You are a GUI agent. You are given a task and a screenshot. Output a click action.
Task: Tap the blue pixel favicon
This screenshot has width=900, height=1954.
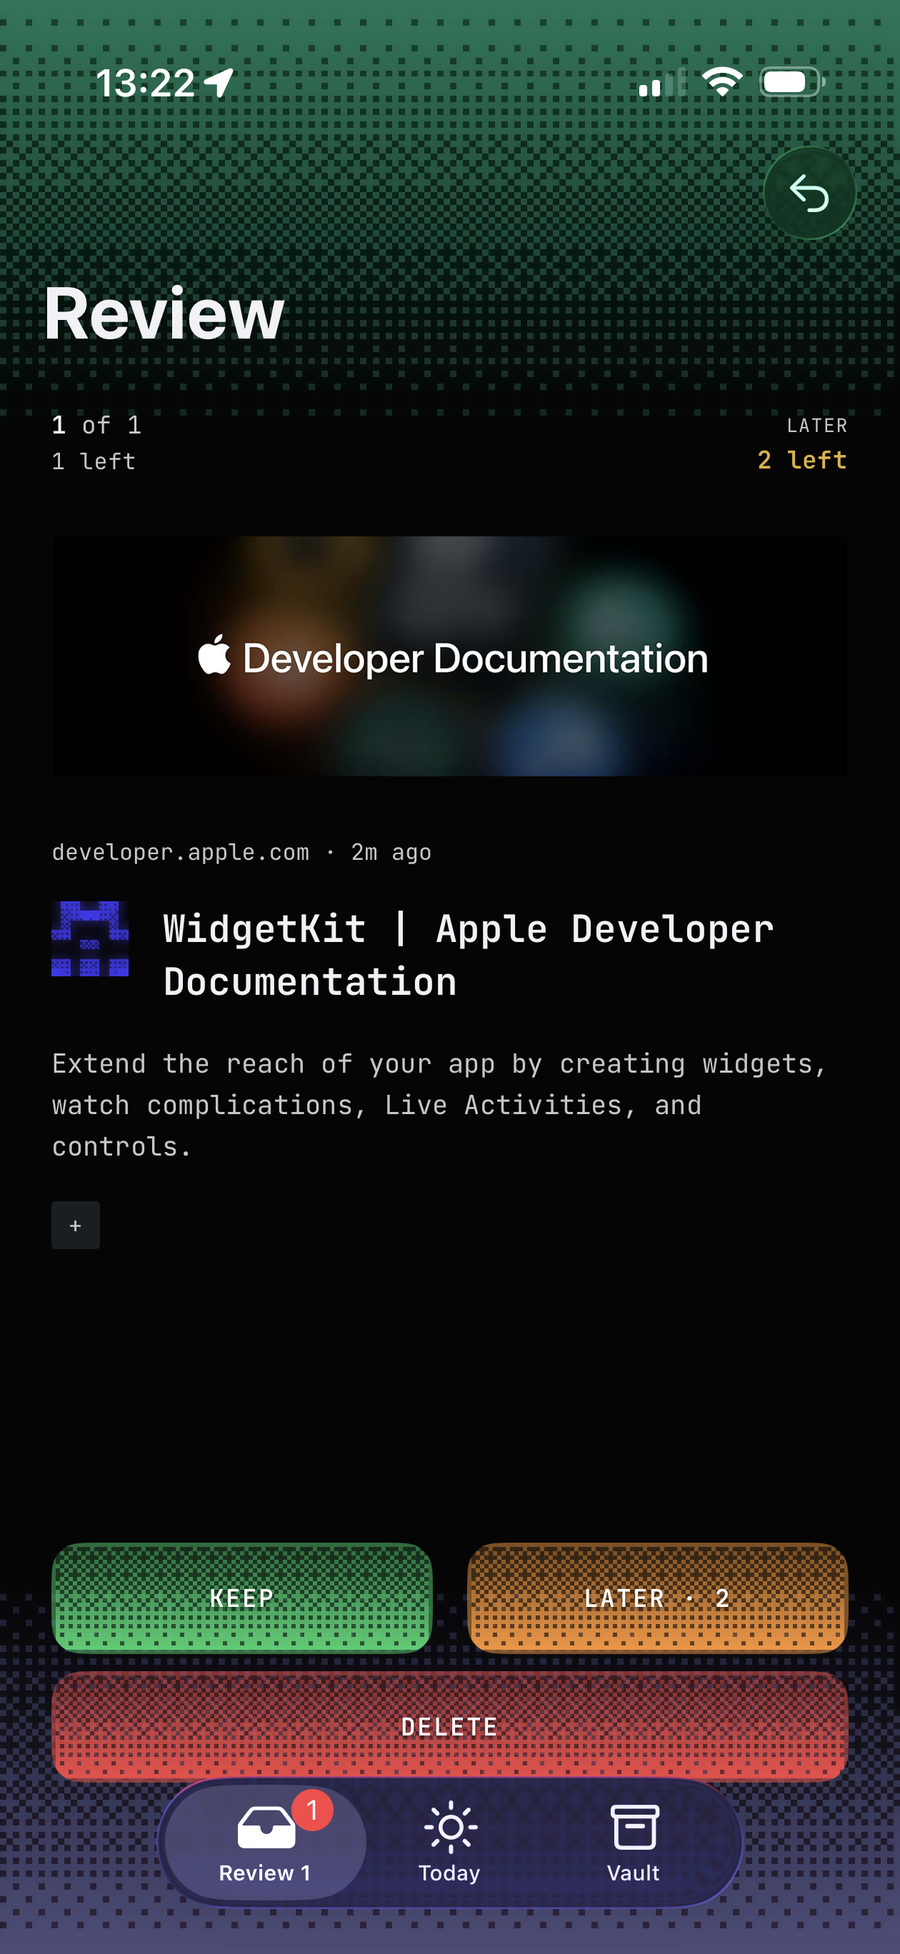[x=90, y=938]
